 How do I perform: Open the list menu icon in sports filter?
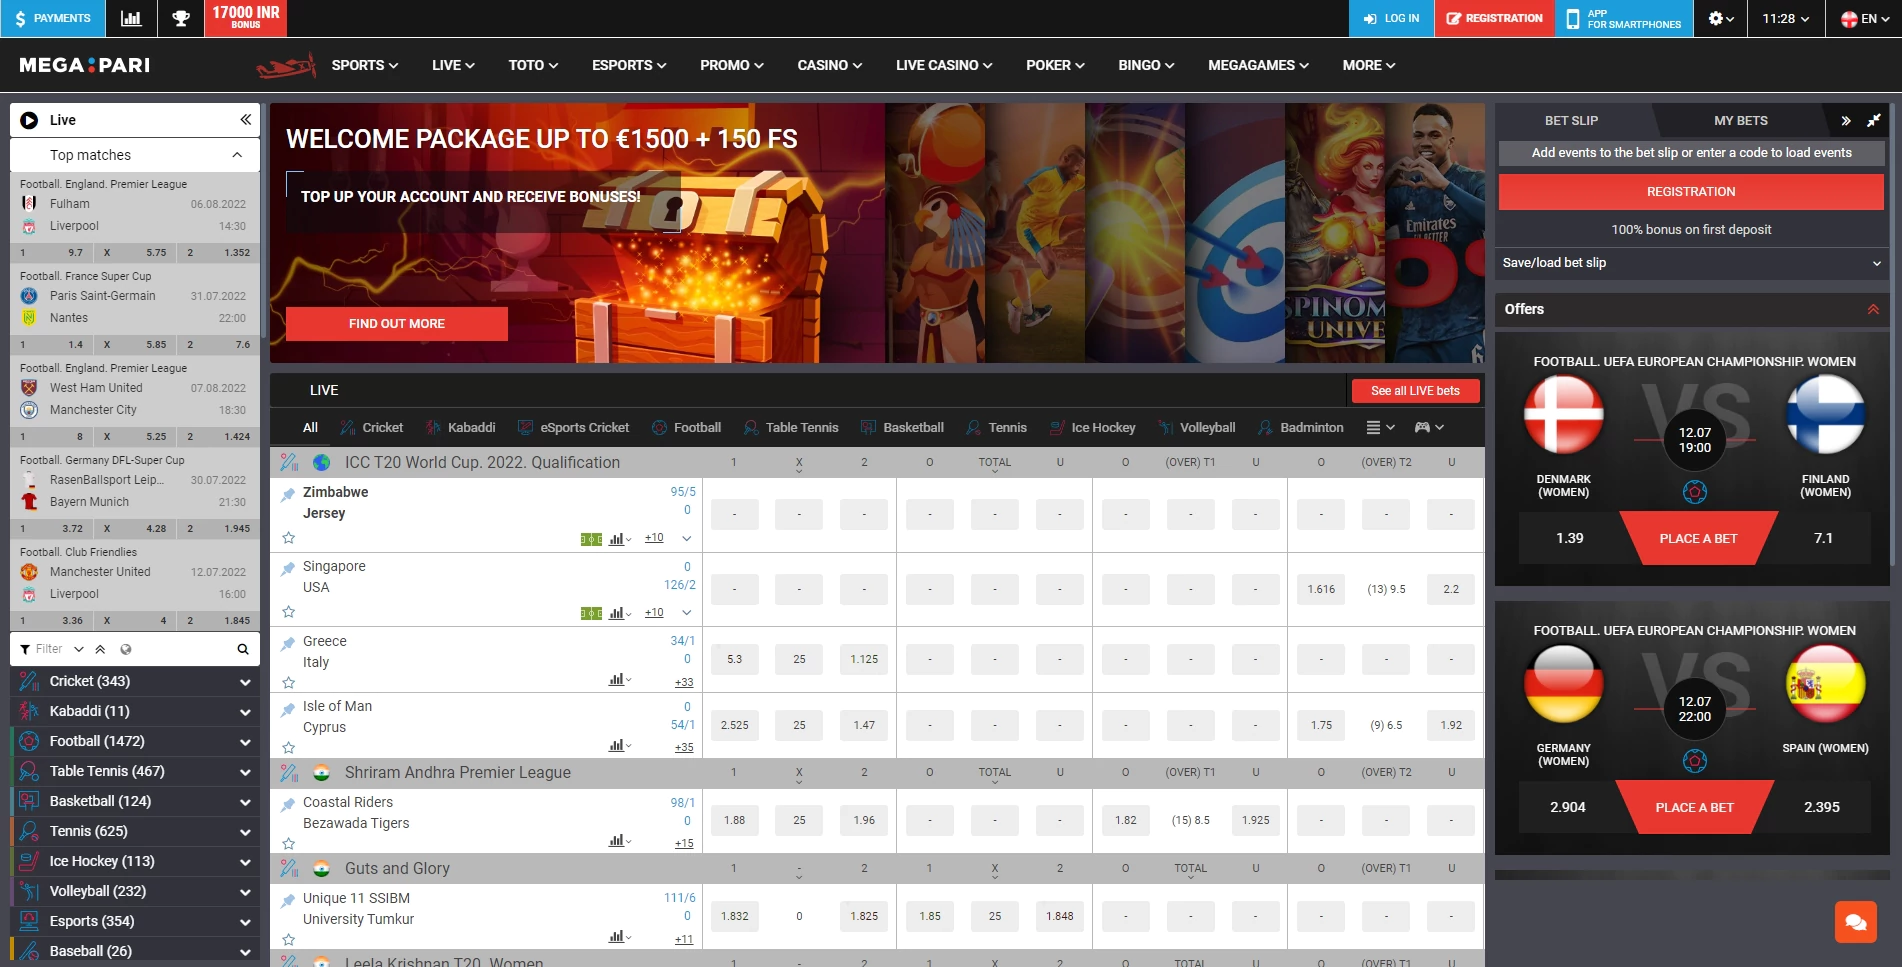click(1380, 427)
